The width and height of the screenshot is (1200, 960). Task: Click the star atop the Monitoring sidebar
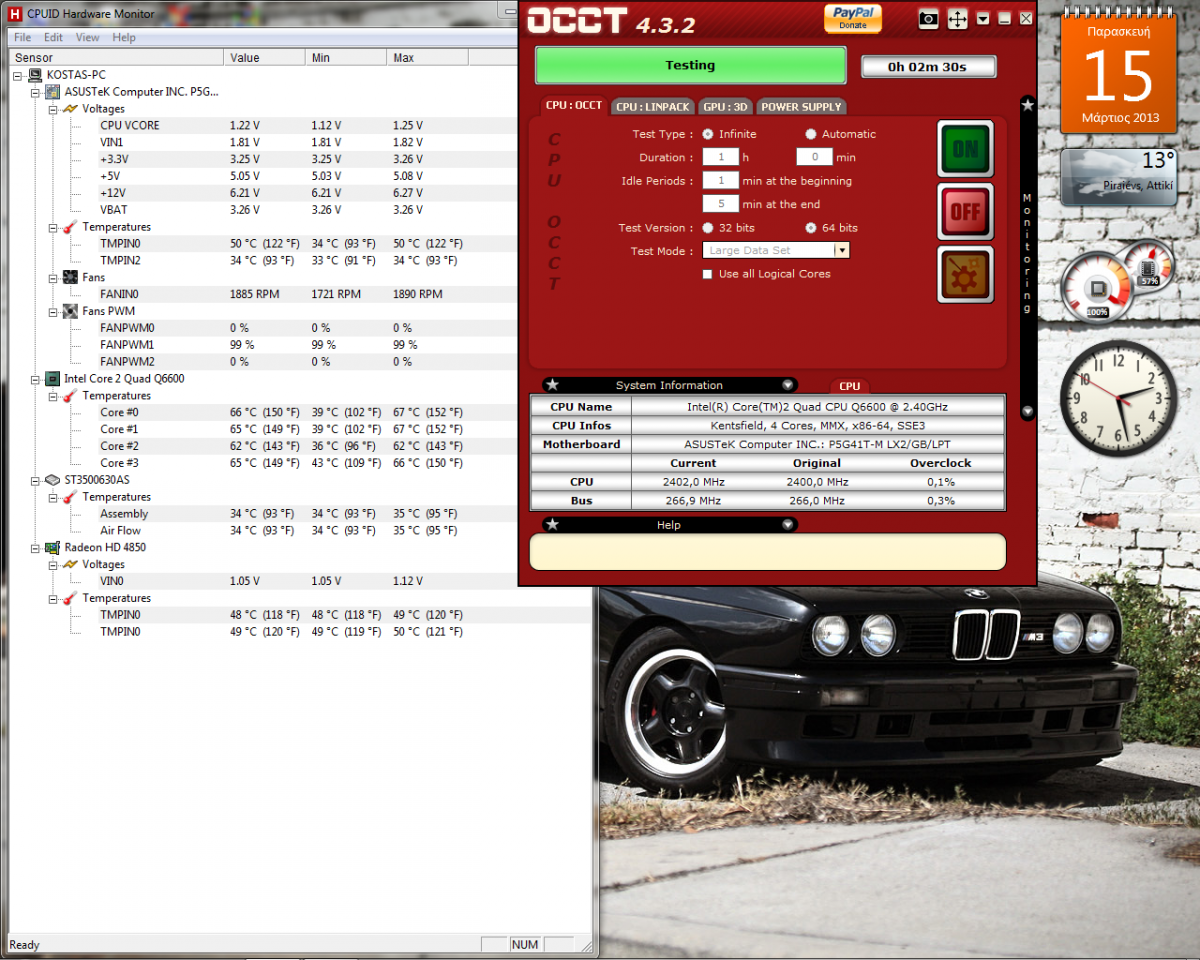[1027, 104]
